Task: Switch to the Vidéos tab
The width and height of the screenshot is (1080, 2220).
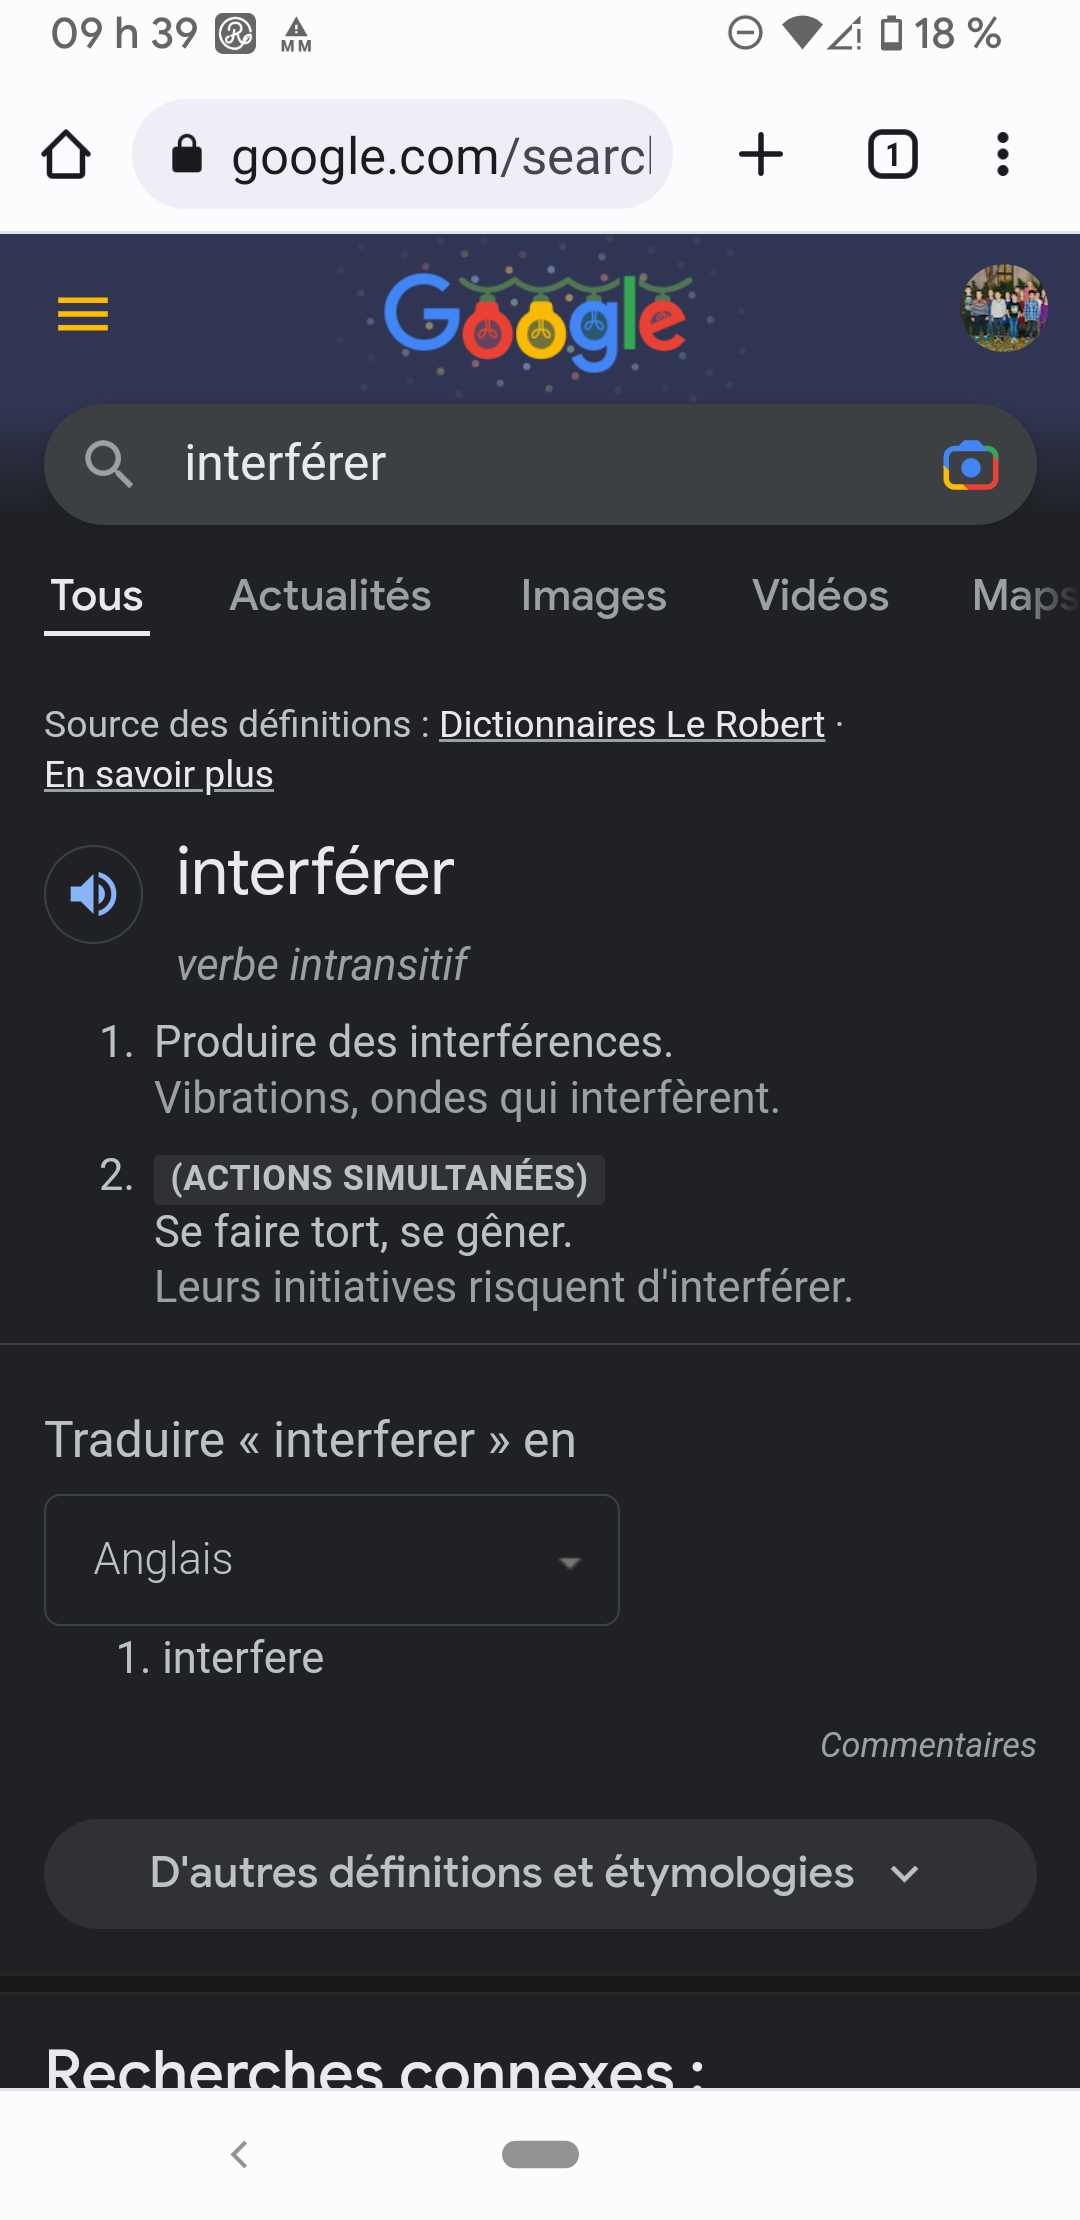Action: [820, 596]
